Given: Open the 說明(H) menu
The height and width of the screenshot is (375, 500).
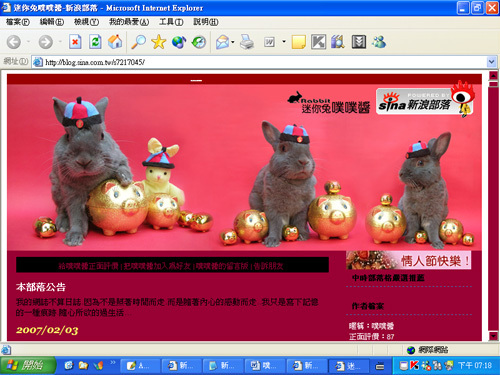Looking at the screenshot, I should click(206, 22).
